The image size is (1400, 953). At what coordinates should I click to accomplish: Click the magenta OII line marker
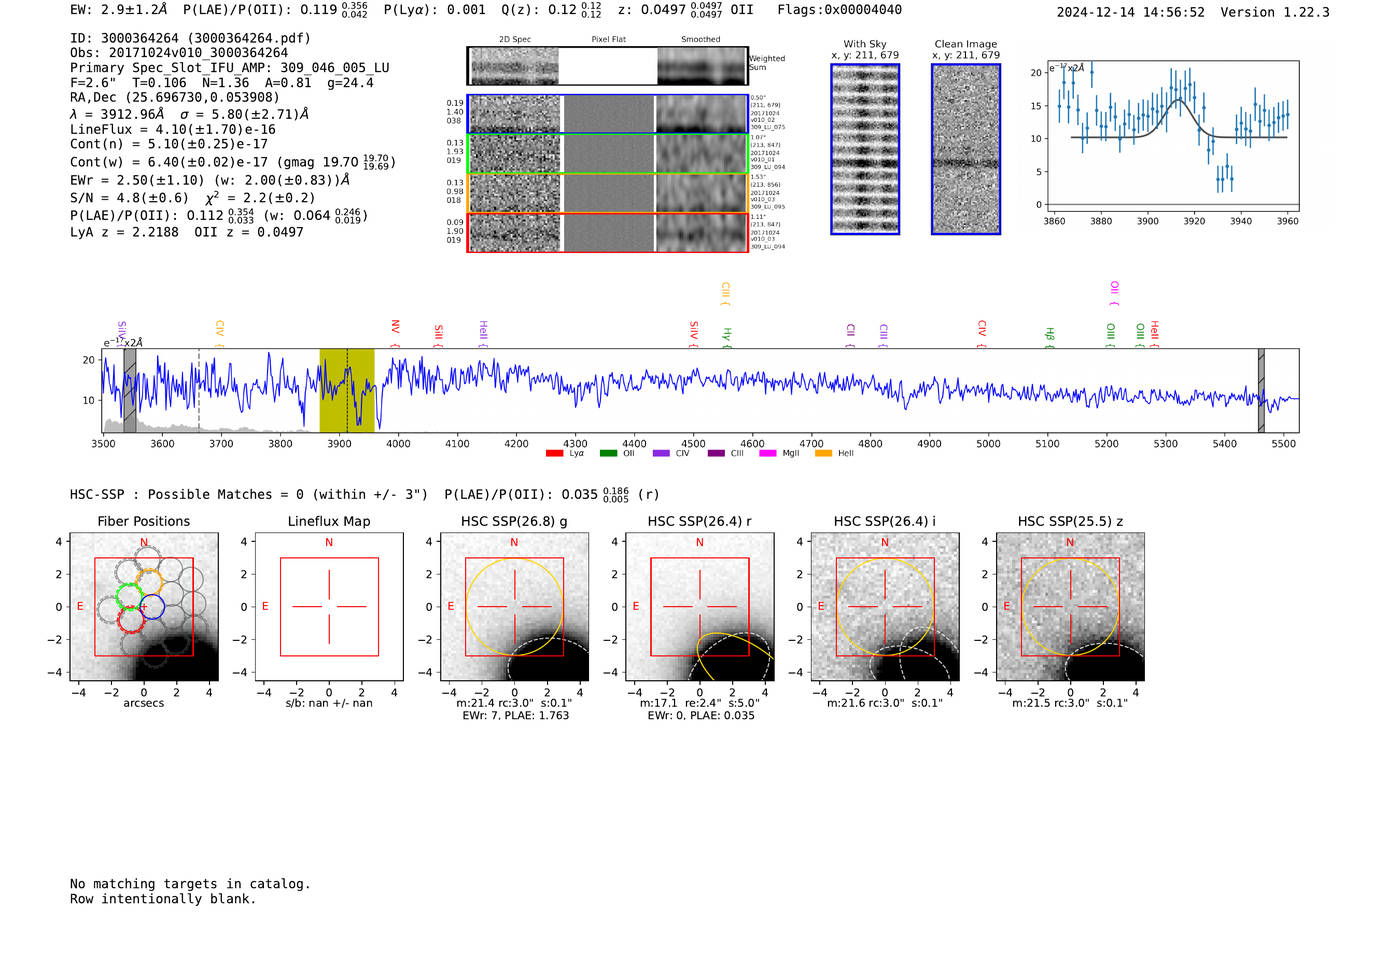pos(1114,294)
